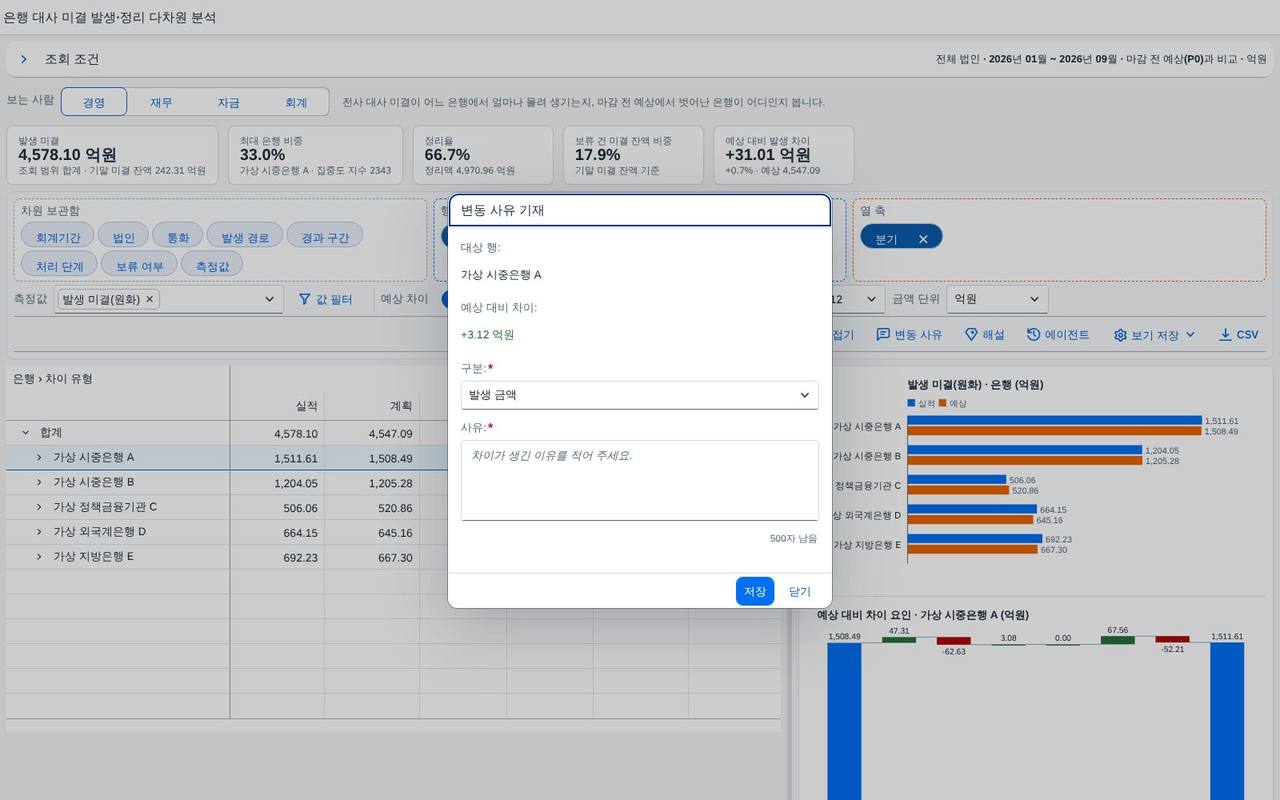Open the 금액 단위 억원 dropdown

[997, 299]
